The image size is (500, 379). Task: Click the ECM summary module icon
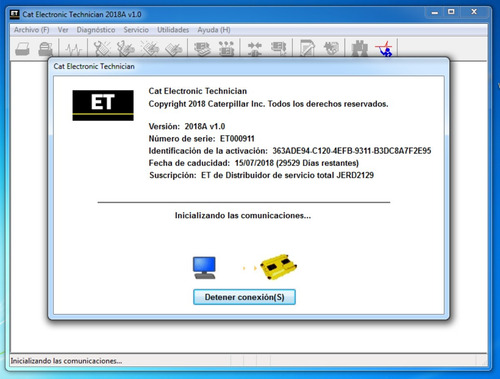202,49
